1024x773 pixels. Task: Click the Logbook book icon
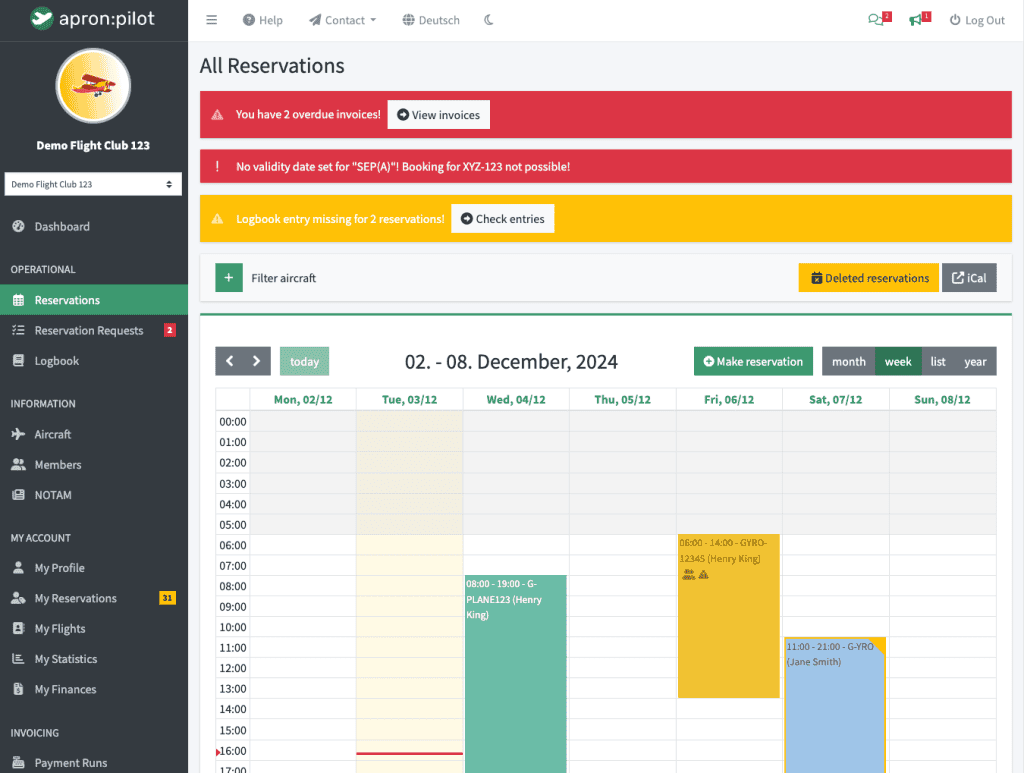coord(18,361)
